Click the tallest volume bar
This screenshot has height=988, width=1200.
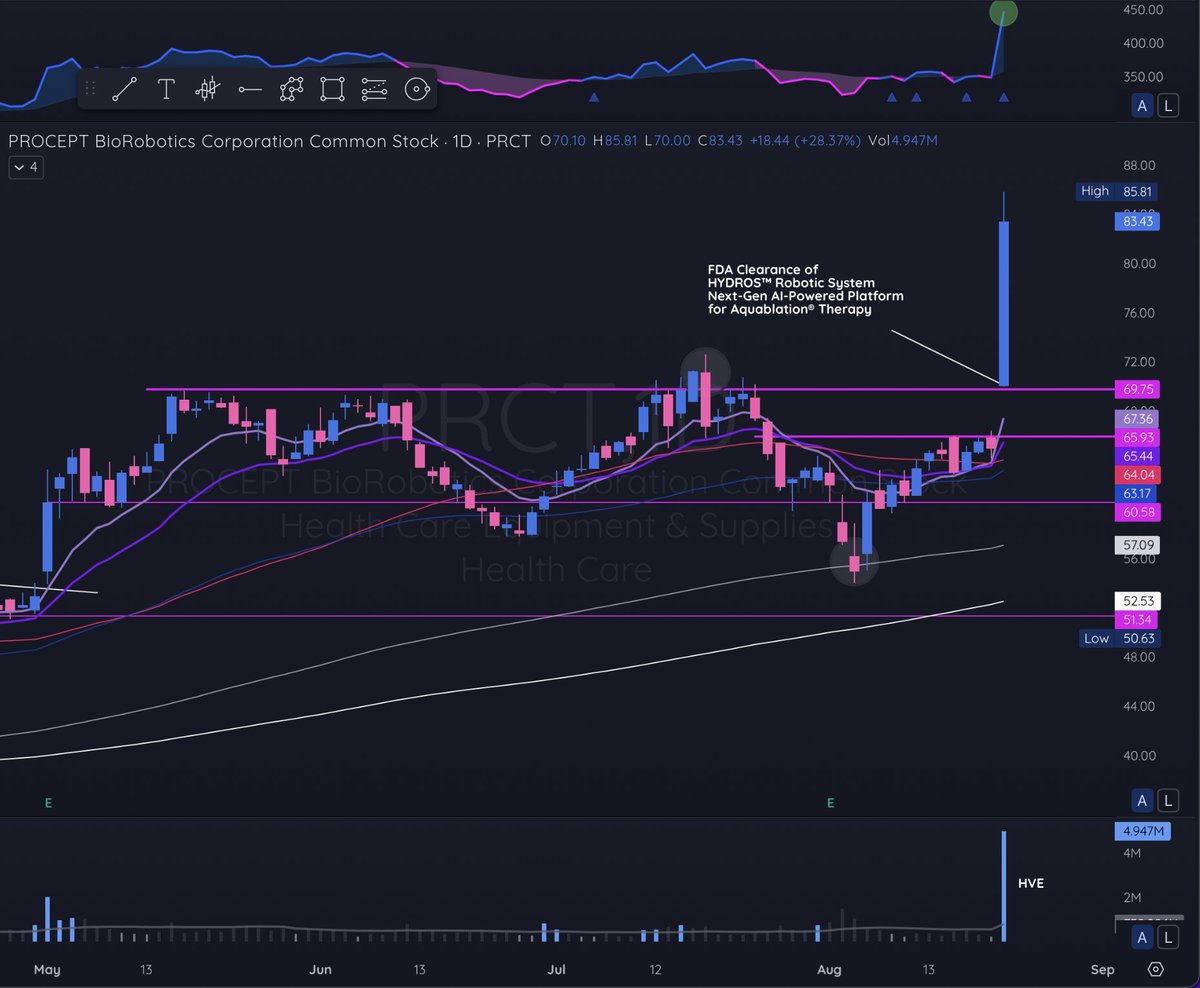tap(1004, 886)
